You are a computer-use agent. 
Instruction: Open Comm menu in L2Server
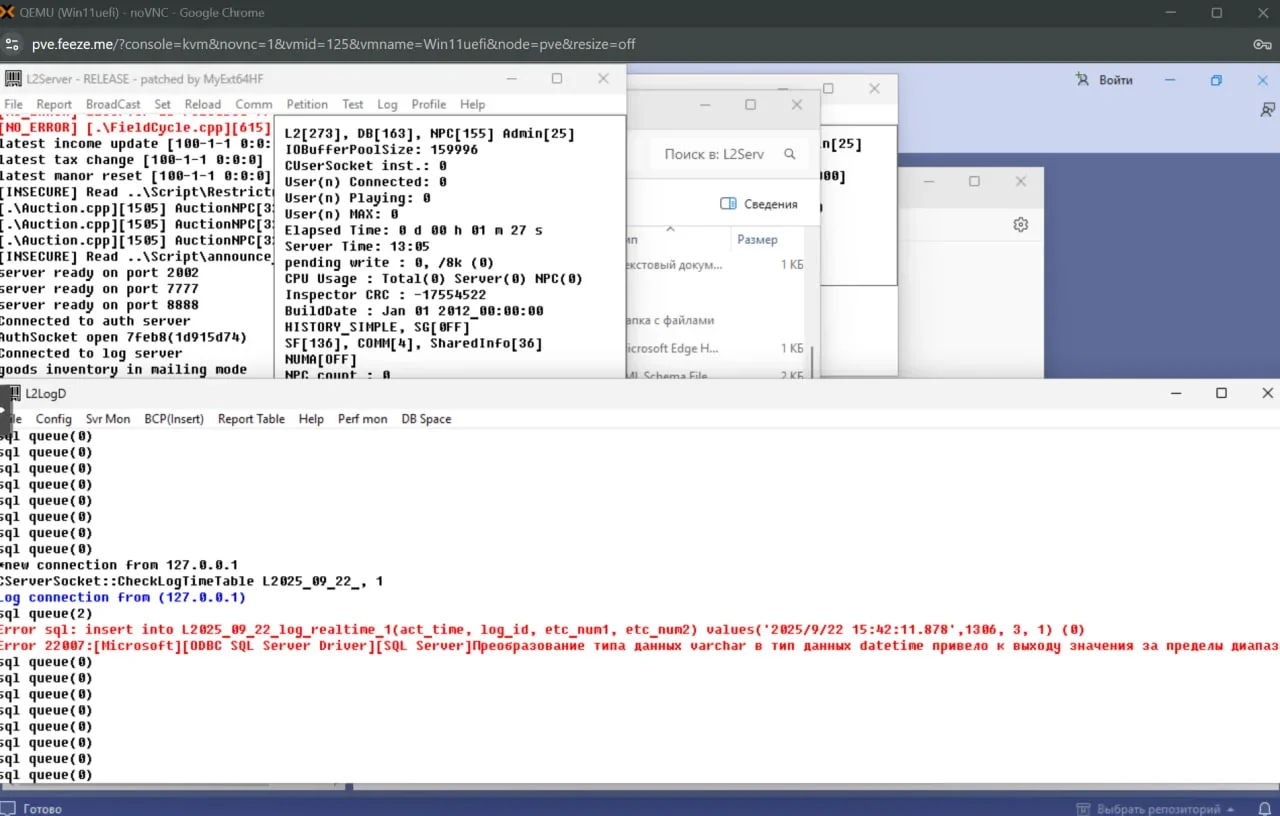pos(254,104)
